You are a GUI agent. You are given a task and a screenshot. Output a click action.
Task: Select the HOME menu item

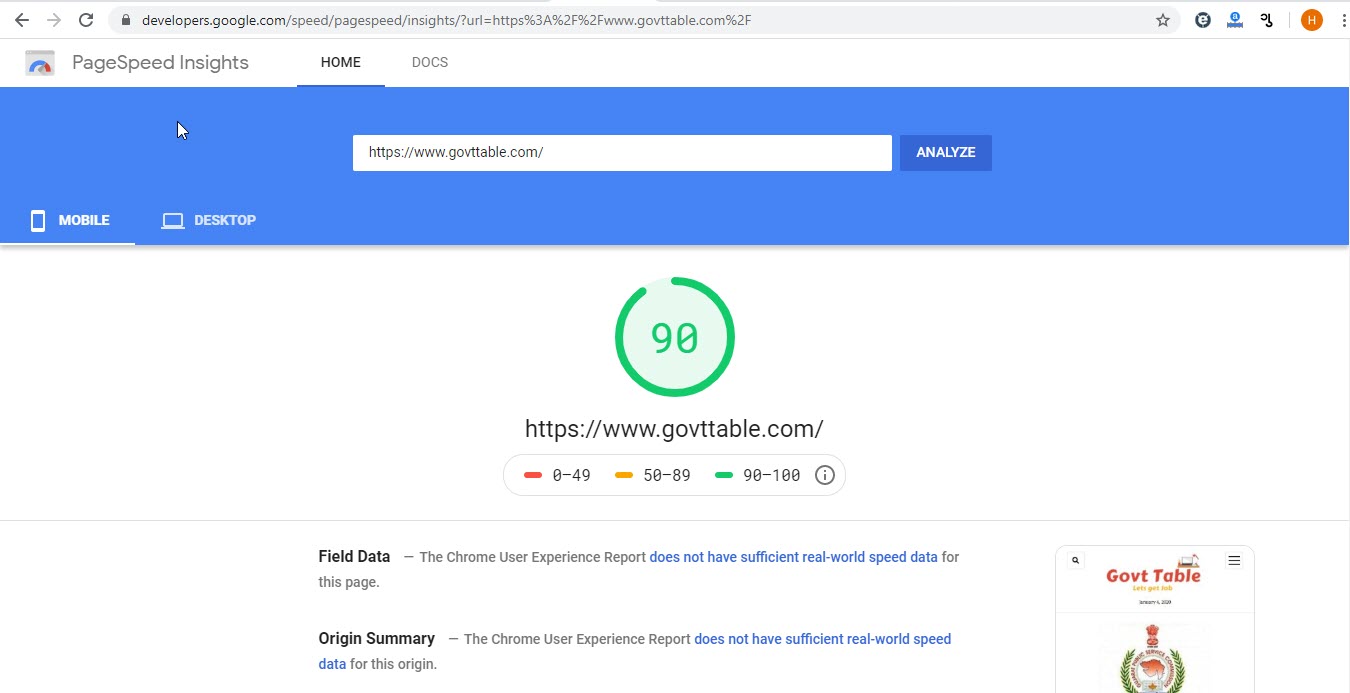(x=340, y=62)
